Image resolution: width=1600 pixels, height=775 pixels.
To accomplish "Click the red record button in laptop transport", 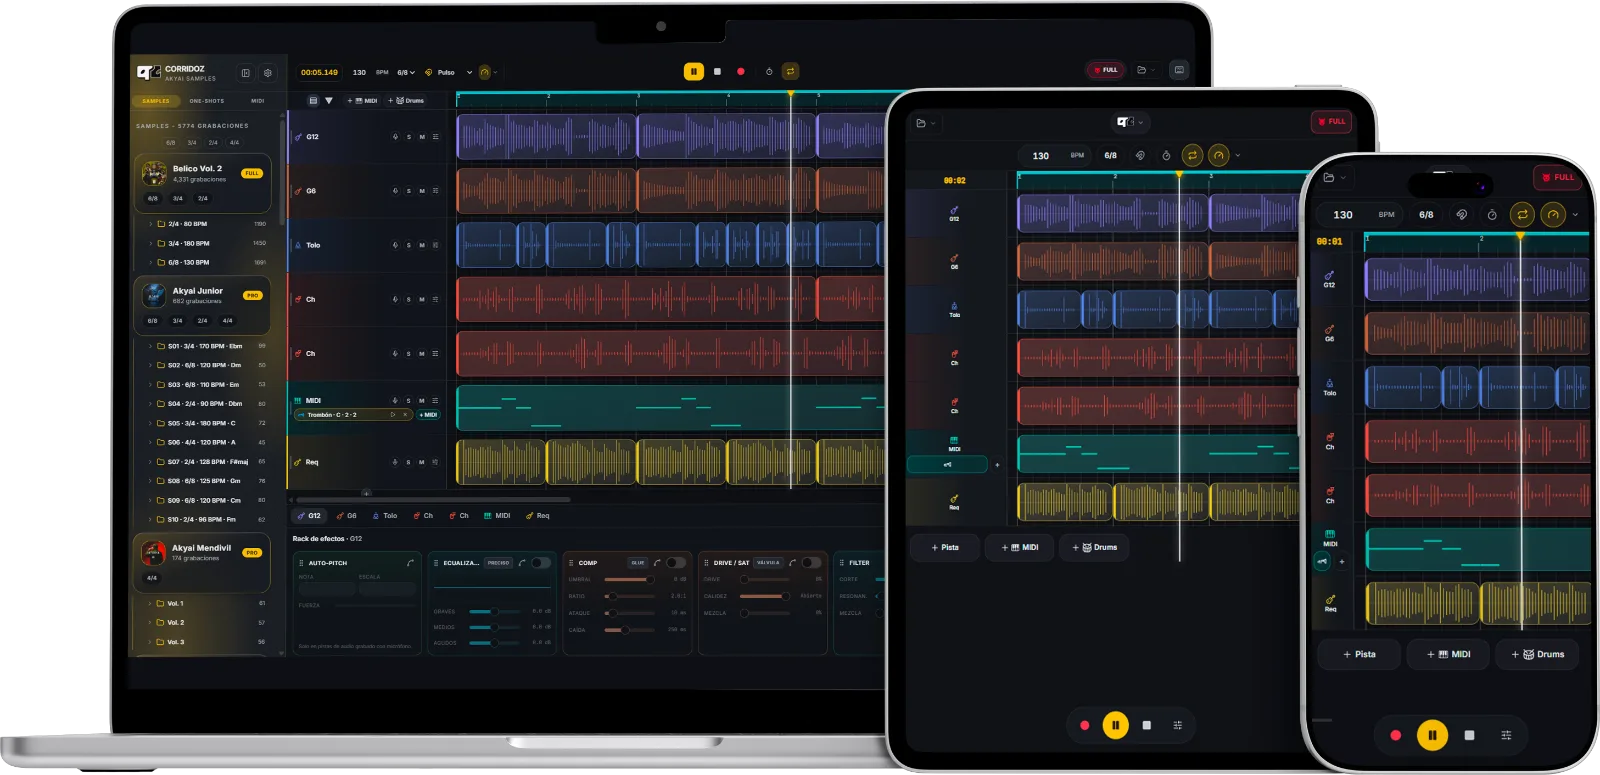I will coord(740,72).
